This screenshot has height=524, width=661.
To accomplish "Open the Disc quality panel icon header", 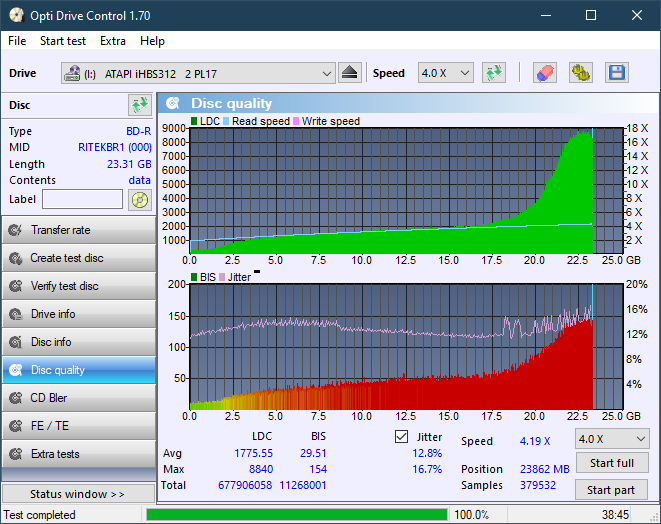I will tap(173, 103).
